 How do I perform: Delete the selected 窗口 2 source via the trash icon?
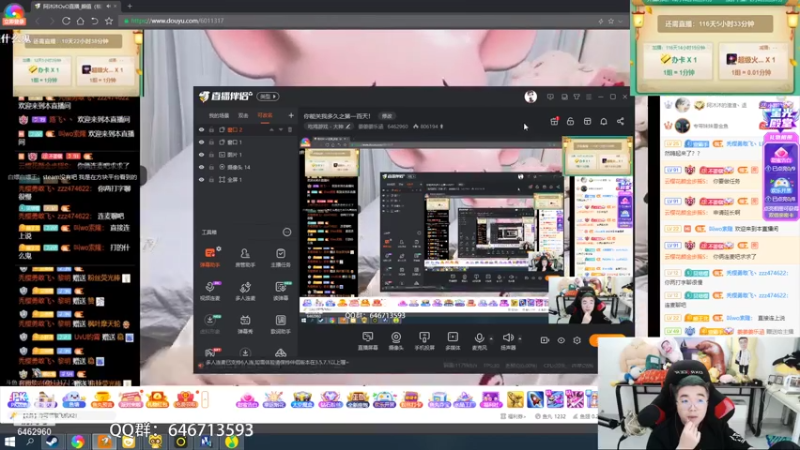tap(290, 130)
